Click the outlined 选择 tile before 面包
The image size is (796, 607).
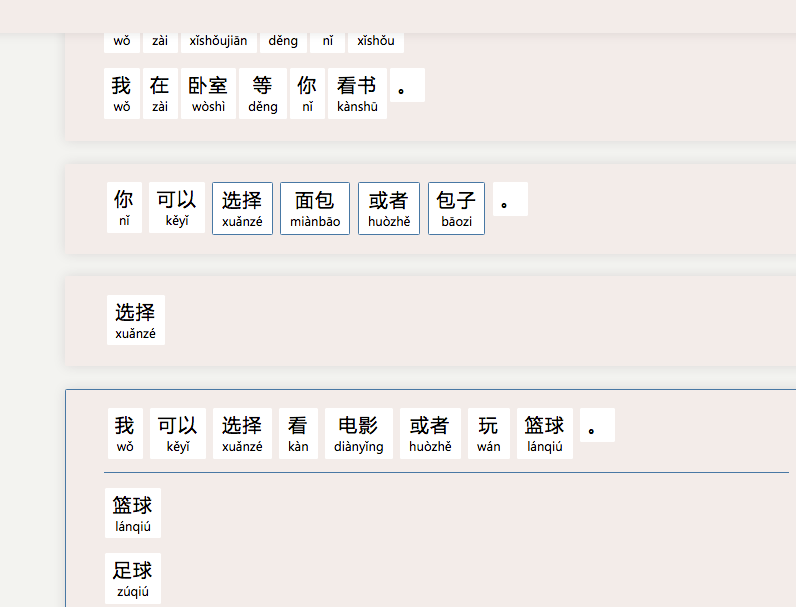[242, 208]
